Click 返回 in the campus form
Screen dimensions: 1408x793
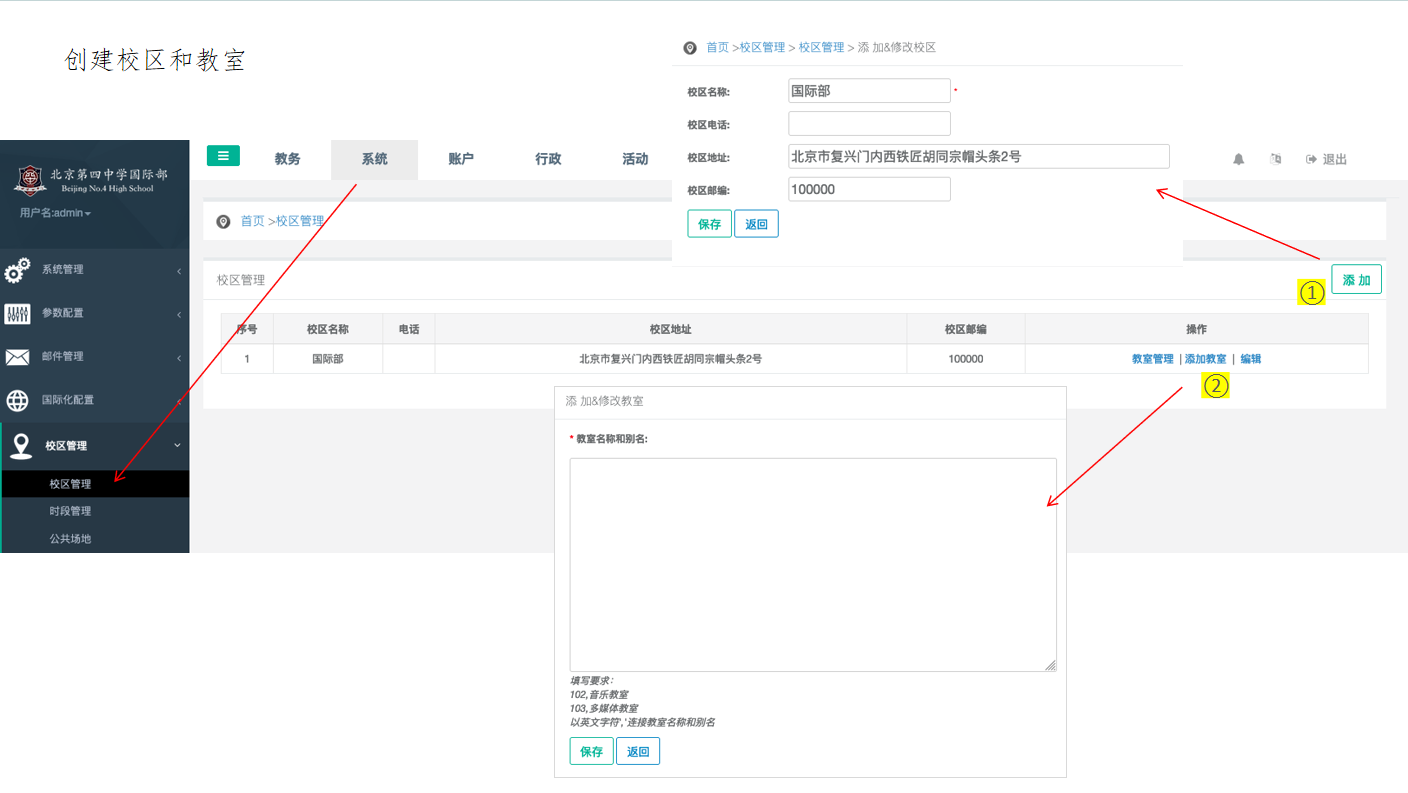[756, 224]
